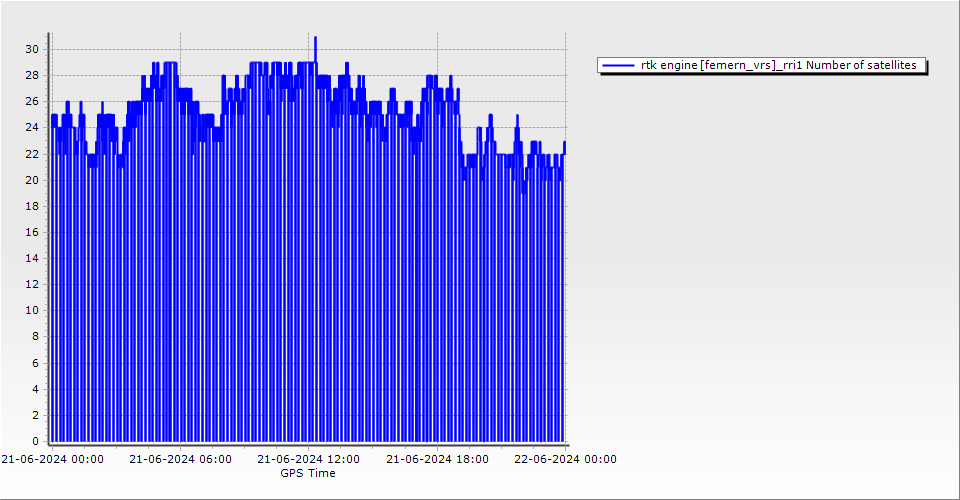The height and width of the screenshot is (500, 960).
Task: Select the y-axis tick label 0
Action: tap(35, 441)
